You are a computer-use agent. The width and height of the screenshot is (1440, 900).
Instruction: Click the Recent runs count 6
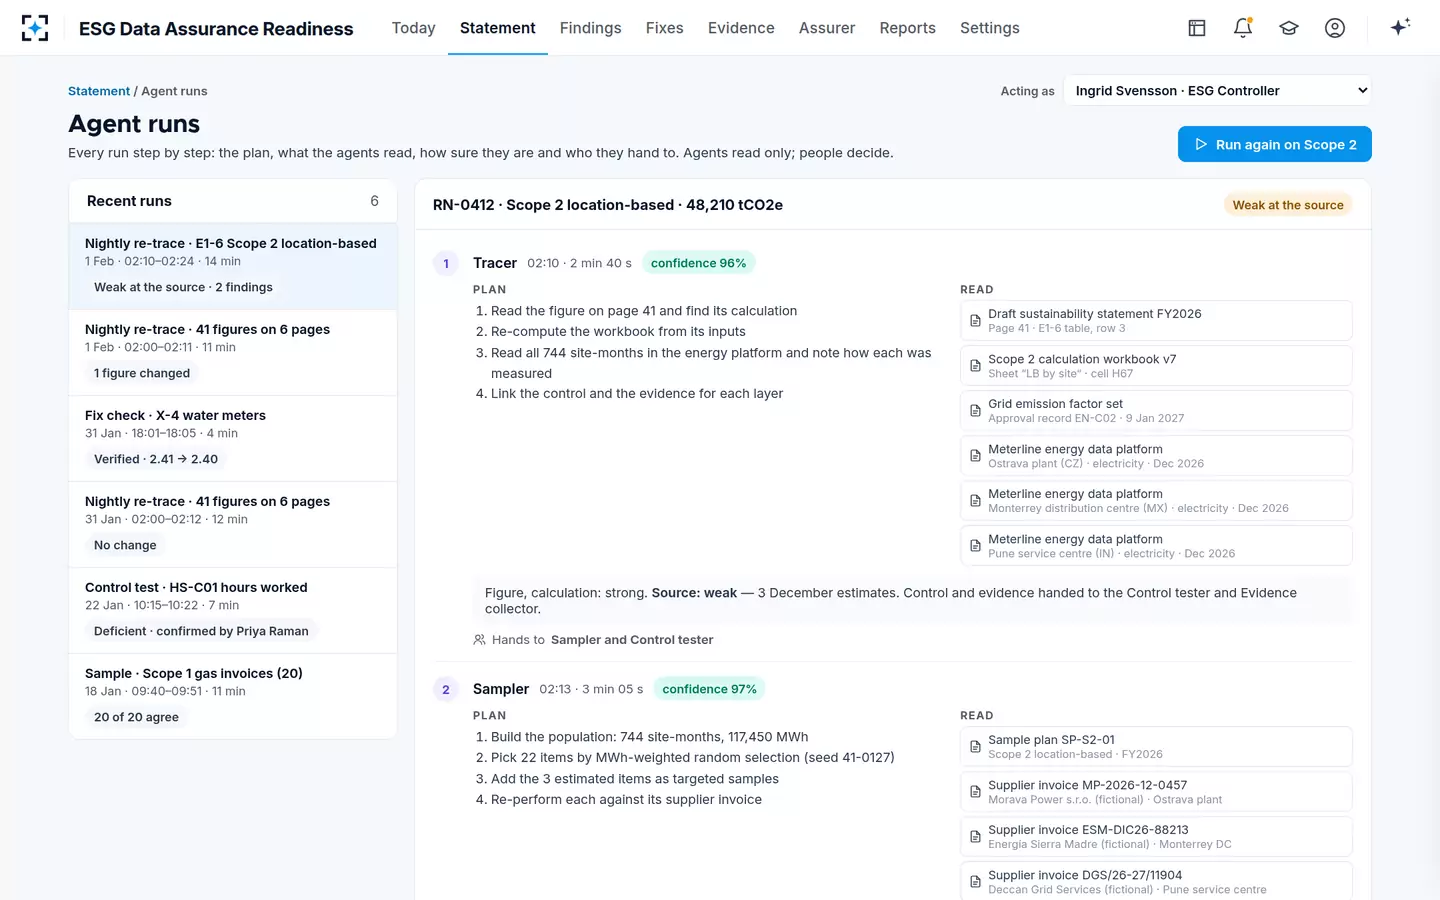pos(374,201)
